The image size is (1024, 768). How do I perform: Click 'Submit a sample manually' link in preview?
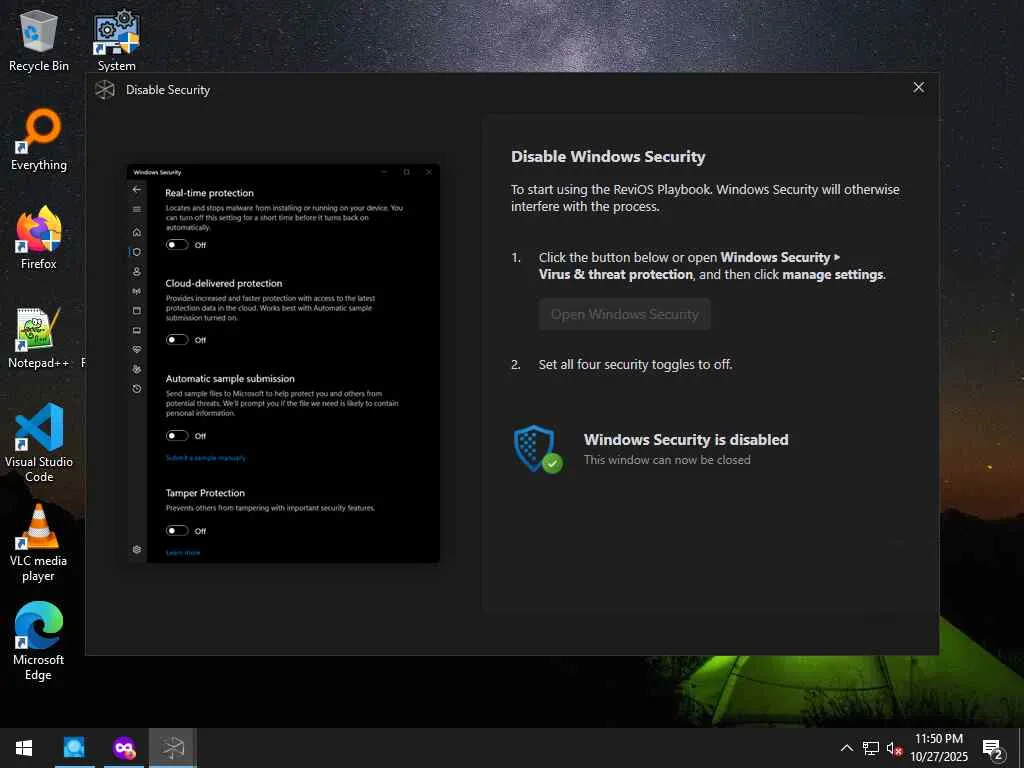tap(206, 458)
